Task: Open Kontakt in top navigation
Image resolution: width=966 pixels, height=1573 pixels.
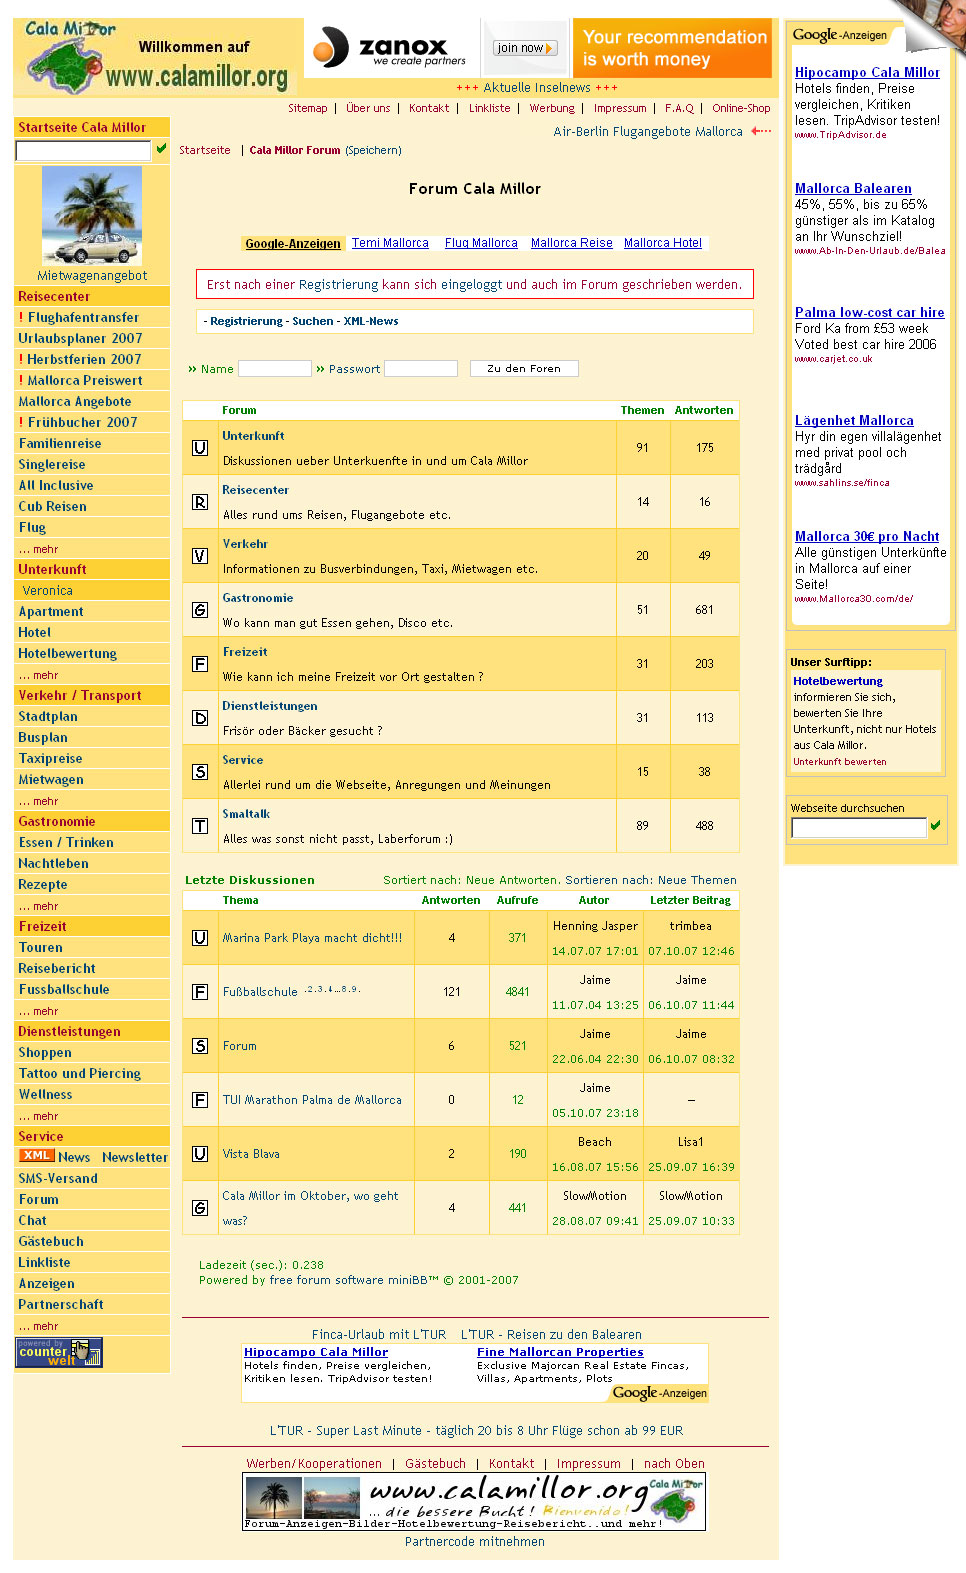Action: pyautogui.click(x=429, y=108)
